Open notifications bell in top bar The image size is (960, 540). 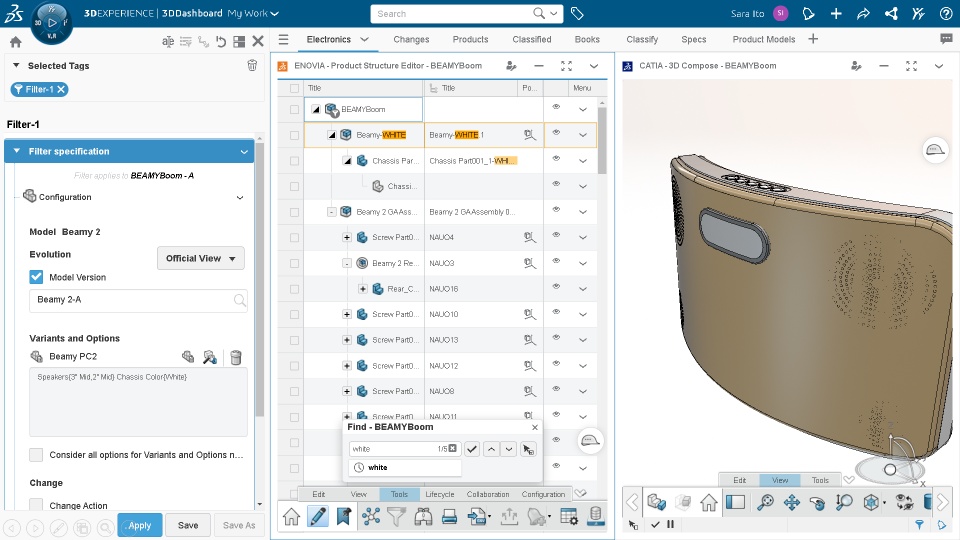click(808, 13)
